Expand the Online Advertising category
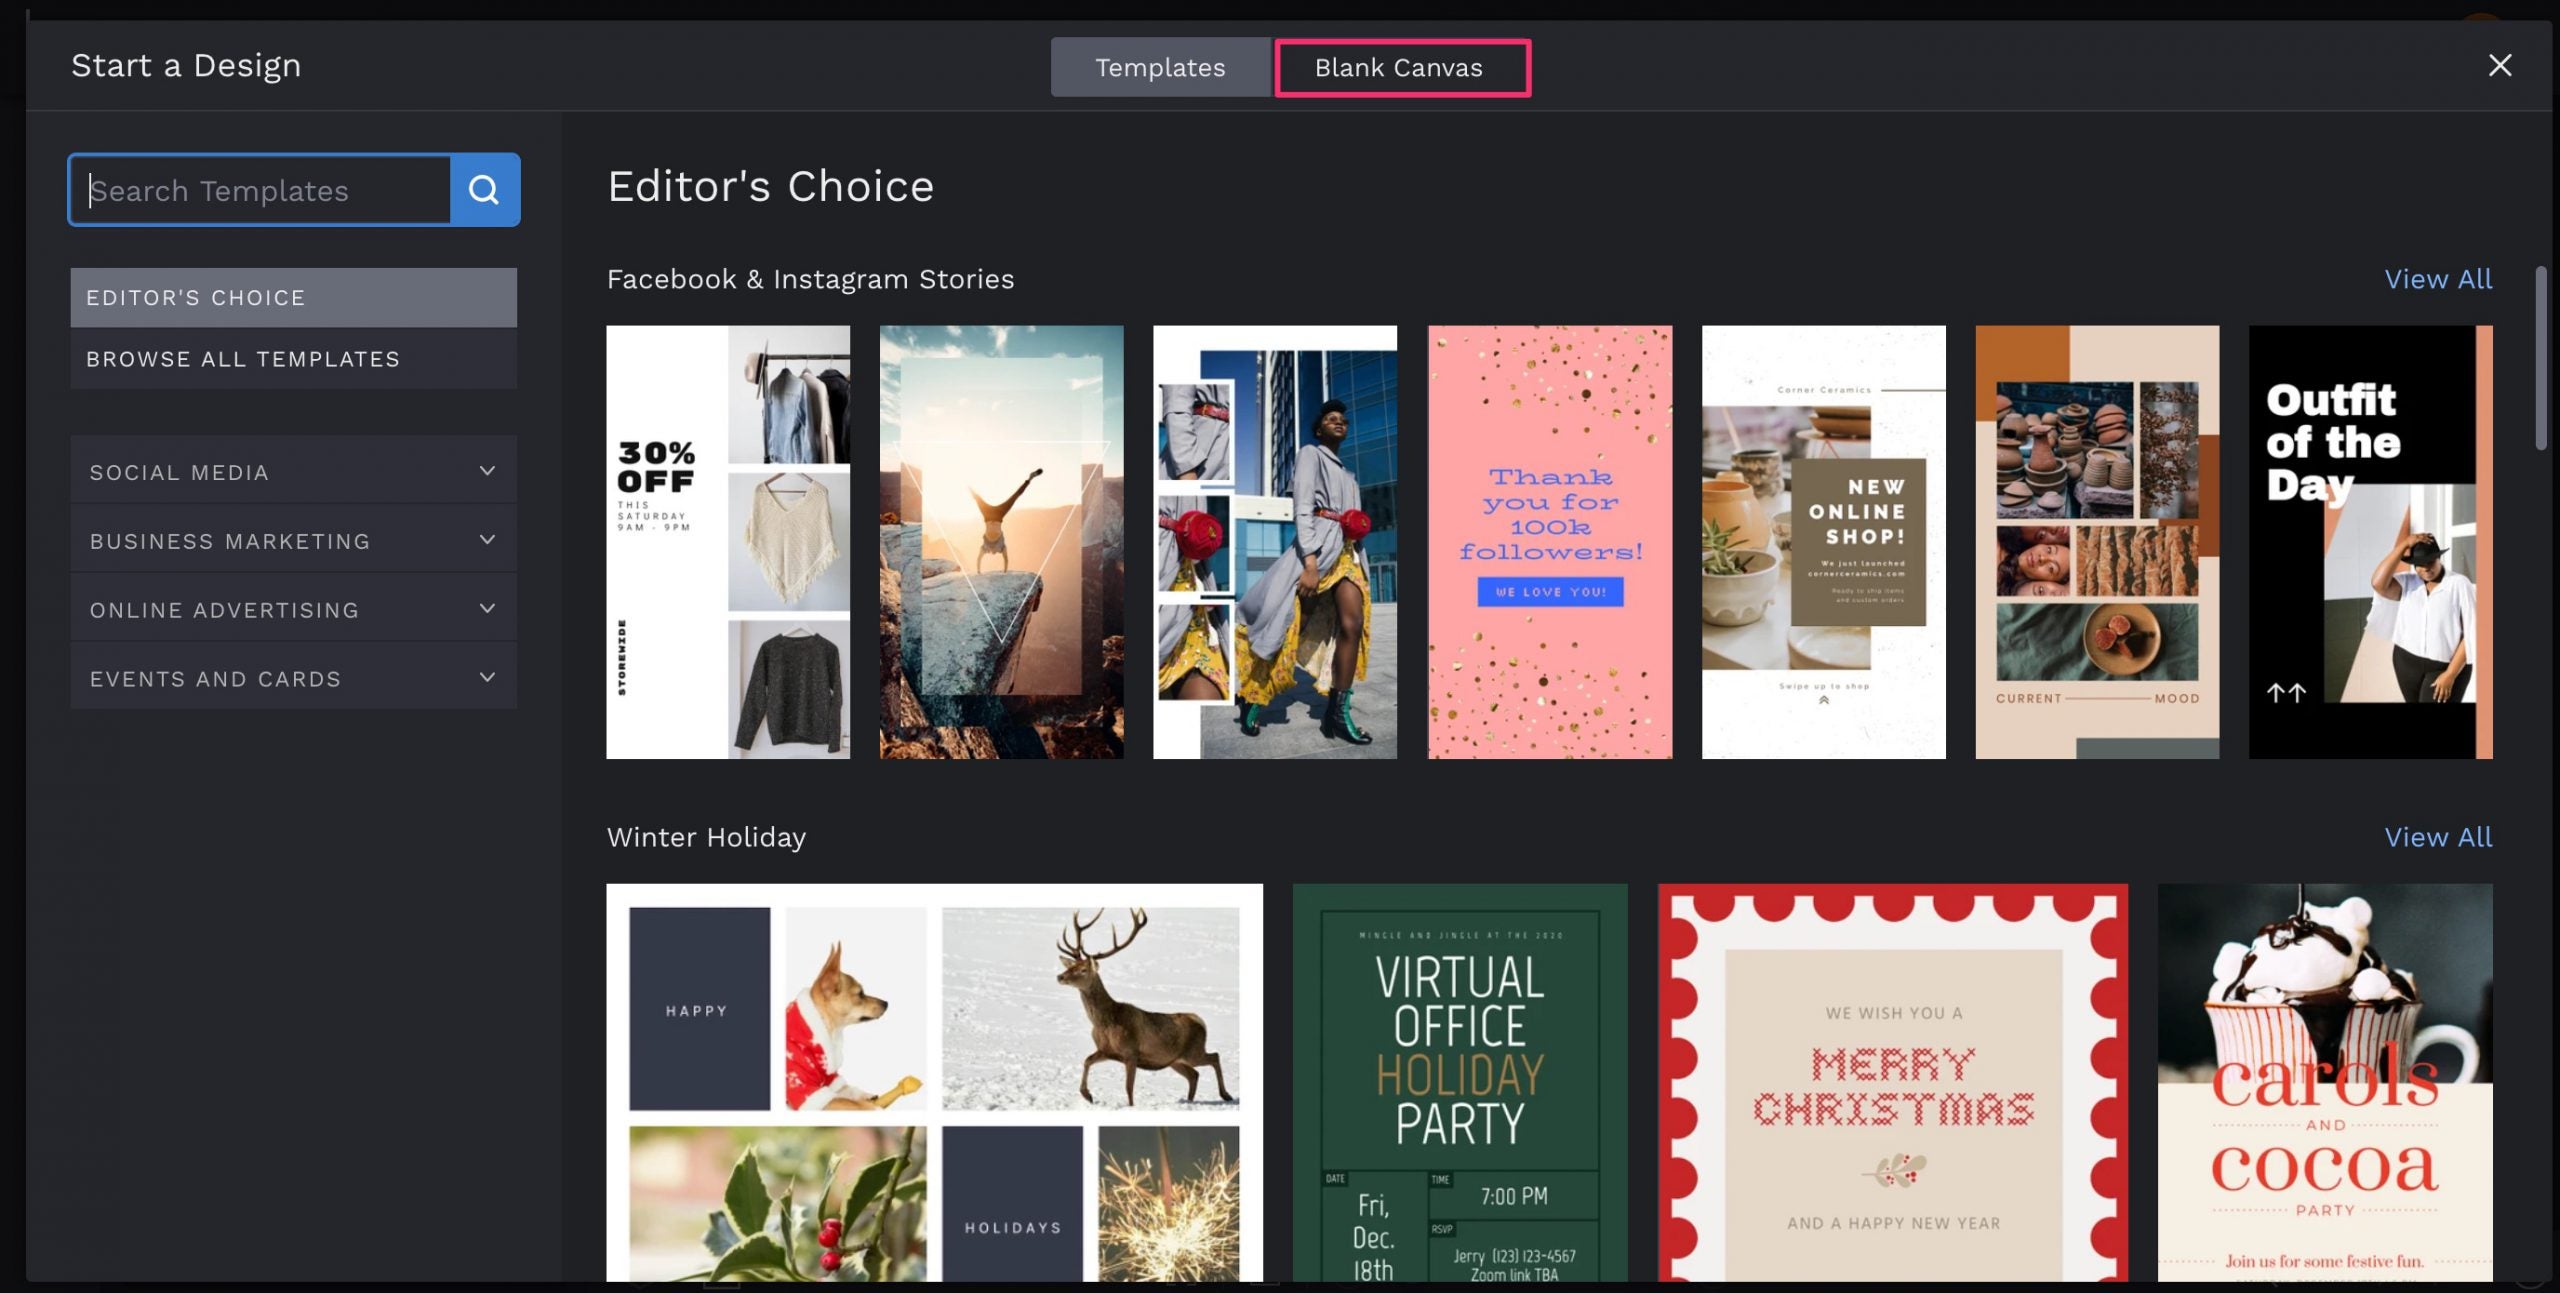Viewport: 2560px width, 1293px height. (x=292, y=608)
